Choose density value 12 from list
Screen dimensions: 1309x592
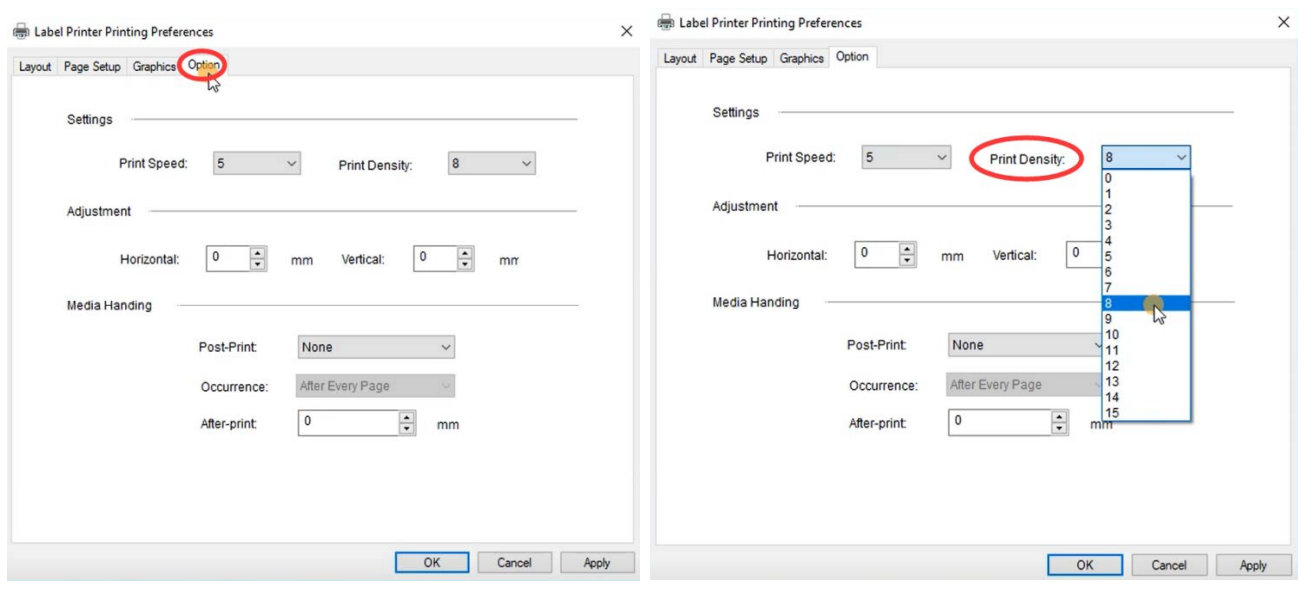(x=1146, y=366)
